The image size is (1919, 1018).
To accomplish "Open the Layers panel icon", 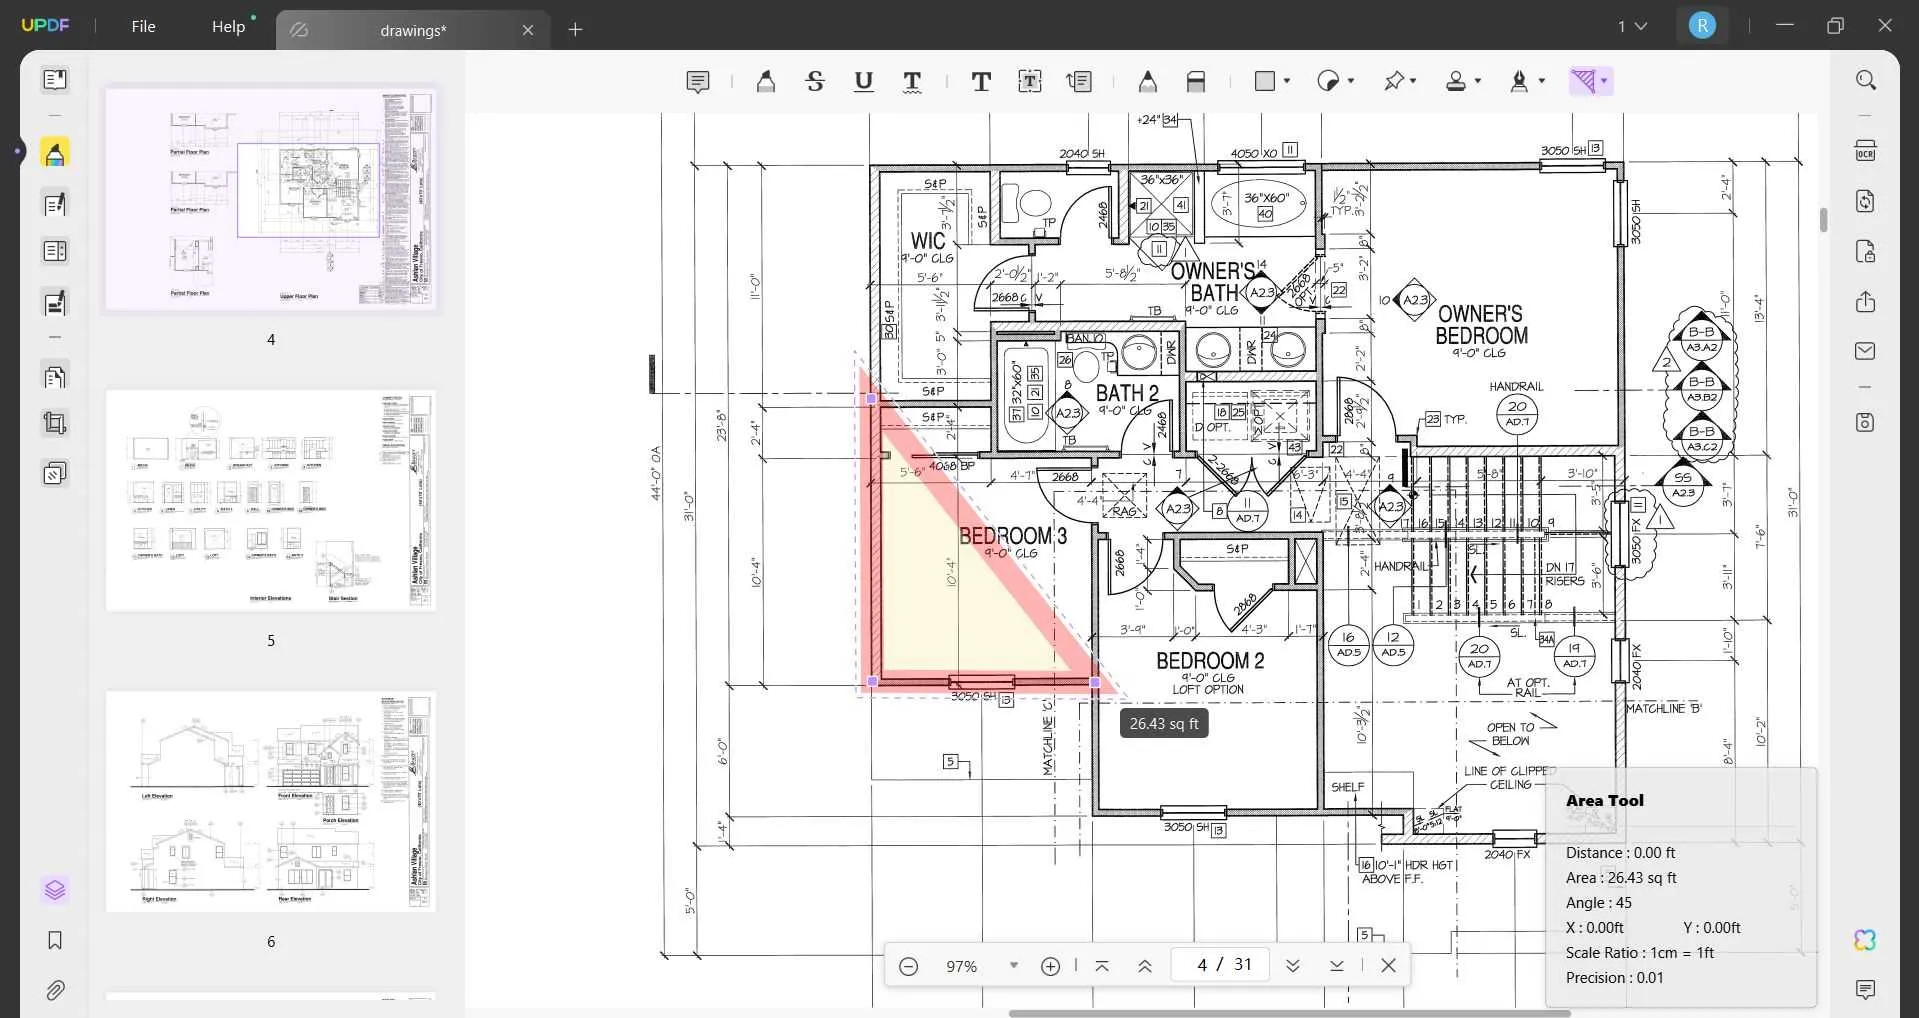I will pos(55,890).
